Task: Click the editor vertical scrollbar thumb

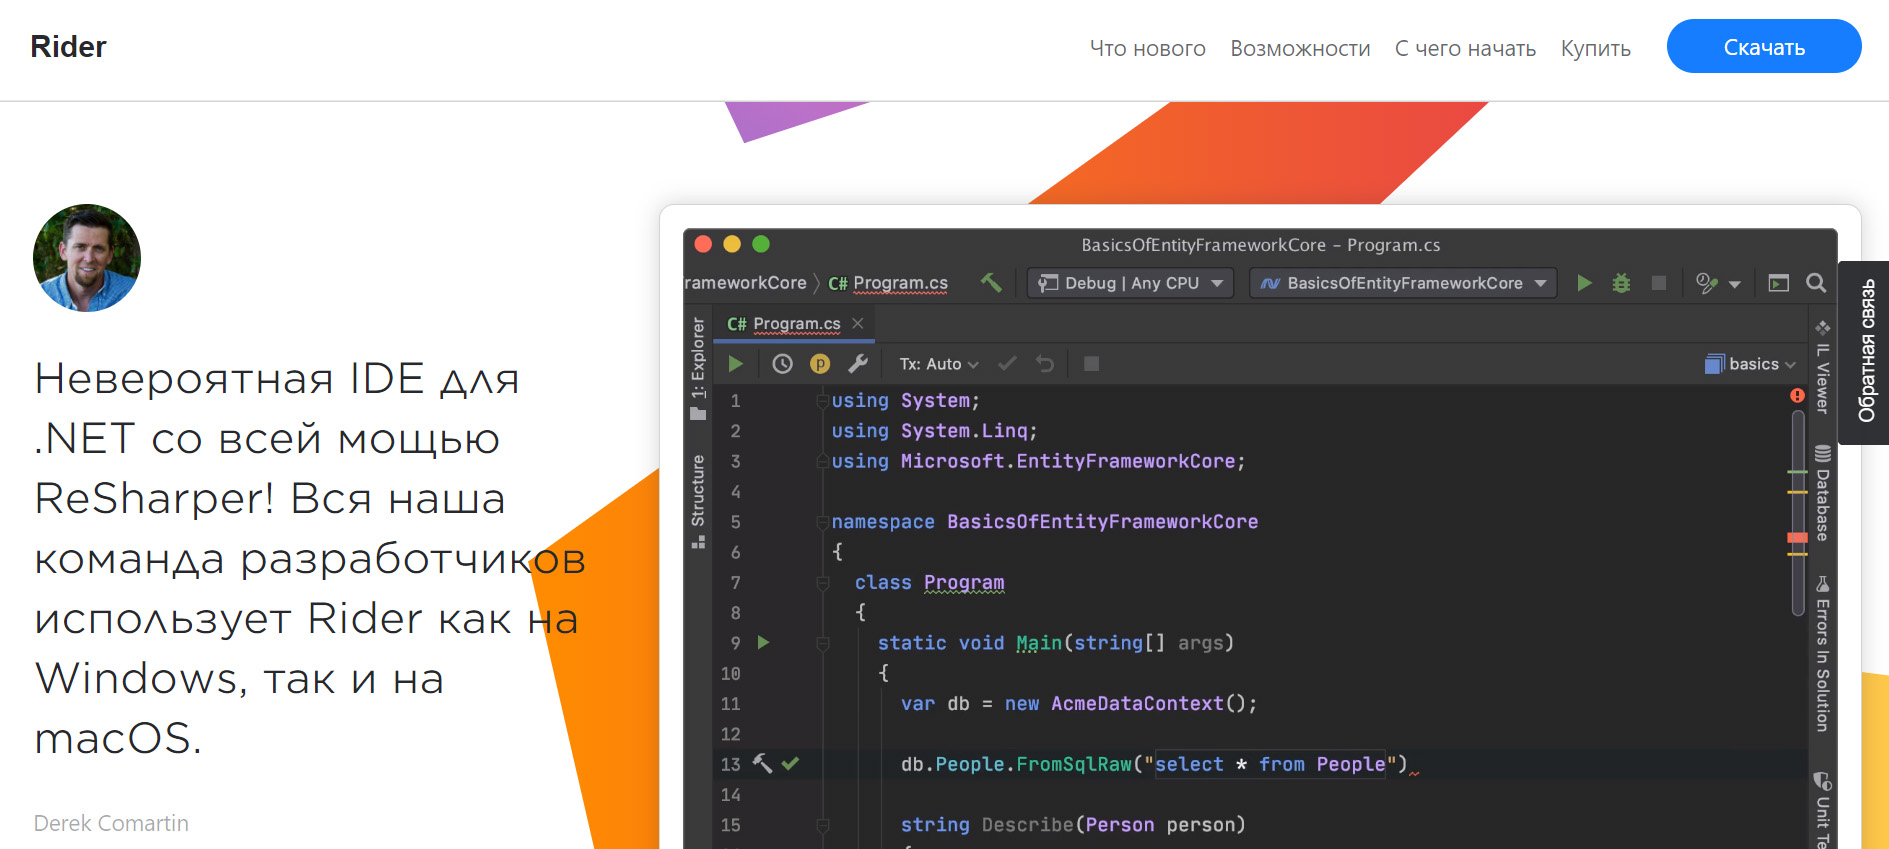Action: (1797, 511)
